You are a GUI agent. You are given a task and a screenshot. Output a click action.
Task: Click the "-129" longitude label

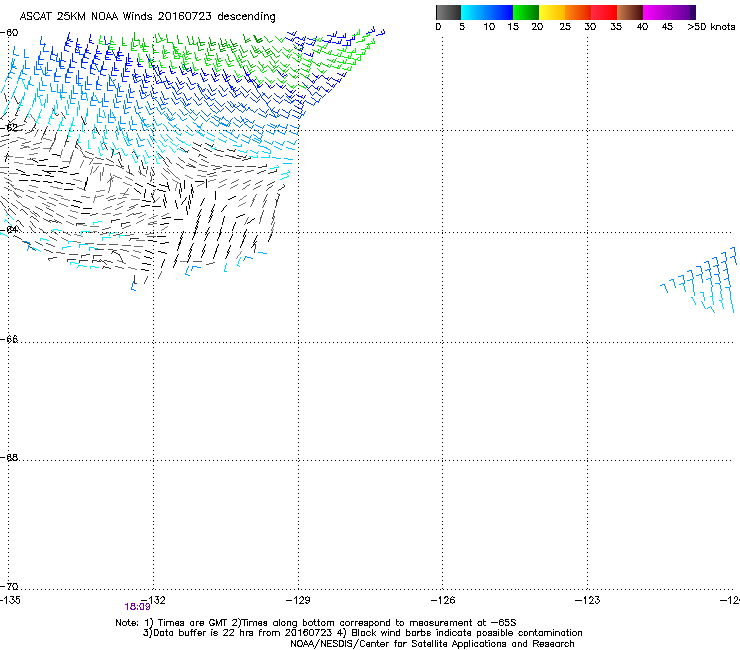298,600
